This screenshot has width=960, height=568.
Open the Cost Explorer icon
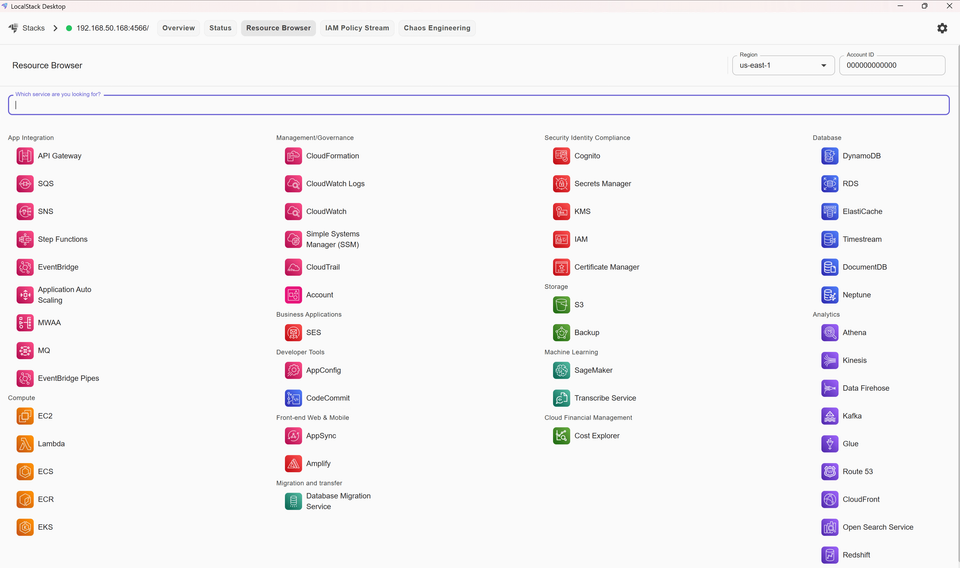(x=561, y=436)
